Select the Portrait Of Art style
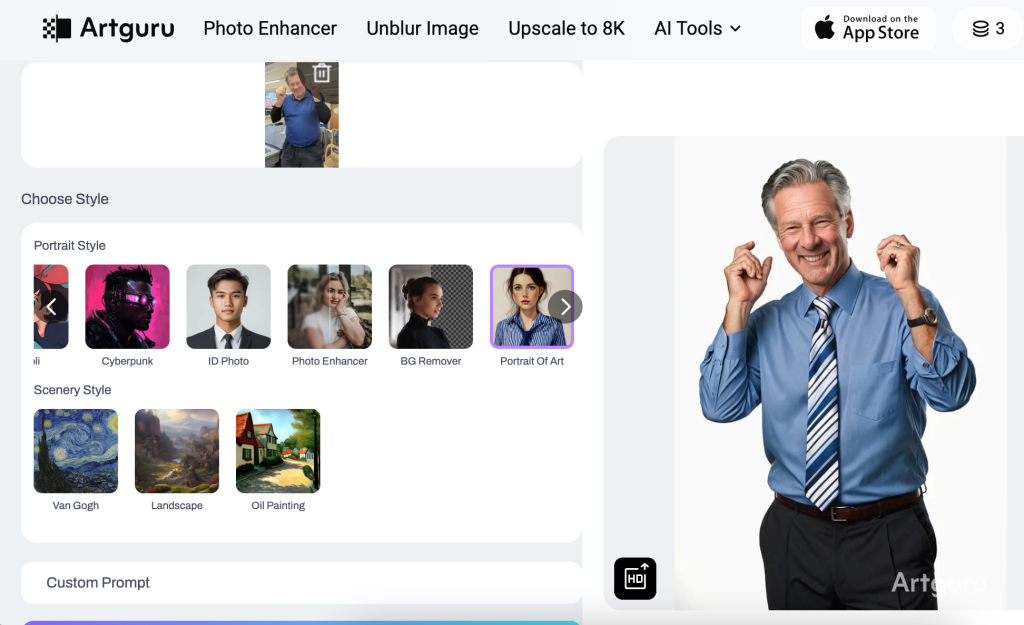 531,306
